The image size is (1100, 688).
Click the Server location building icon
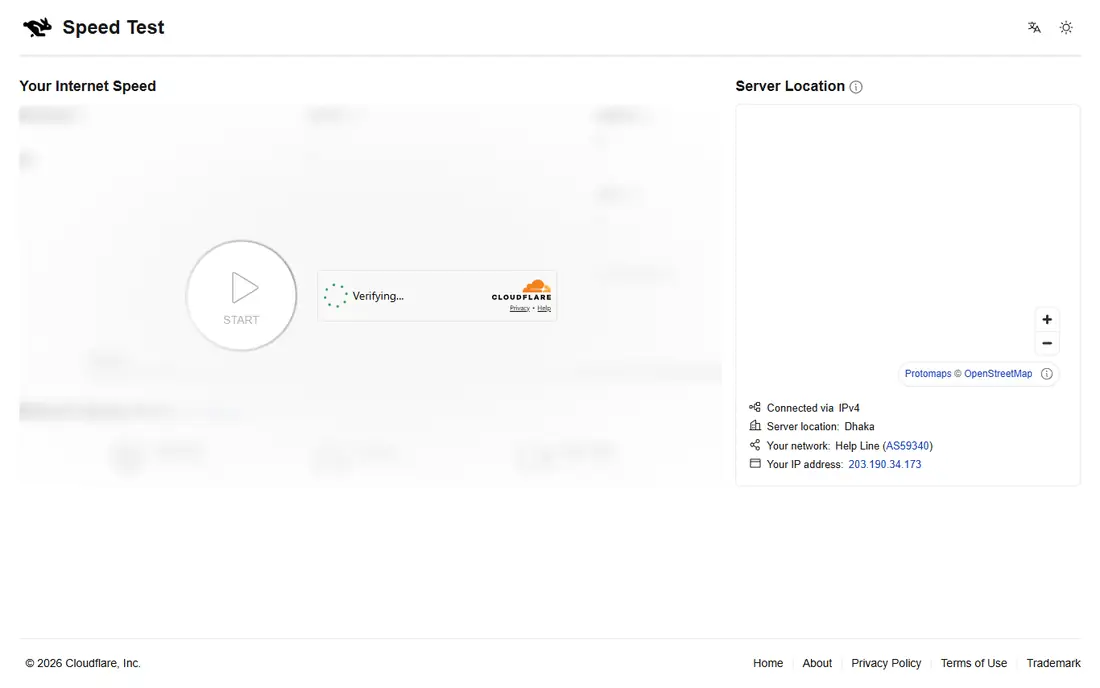755,426
